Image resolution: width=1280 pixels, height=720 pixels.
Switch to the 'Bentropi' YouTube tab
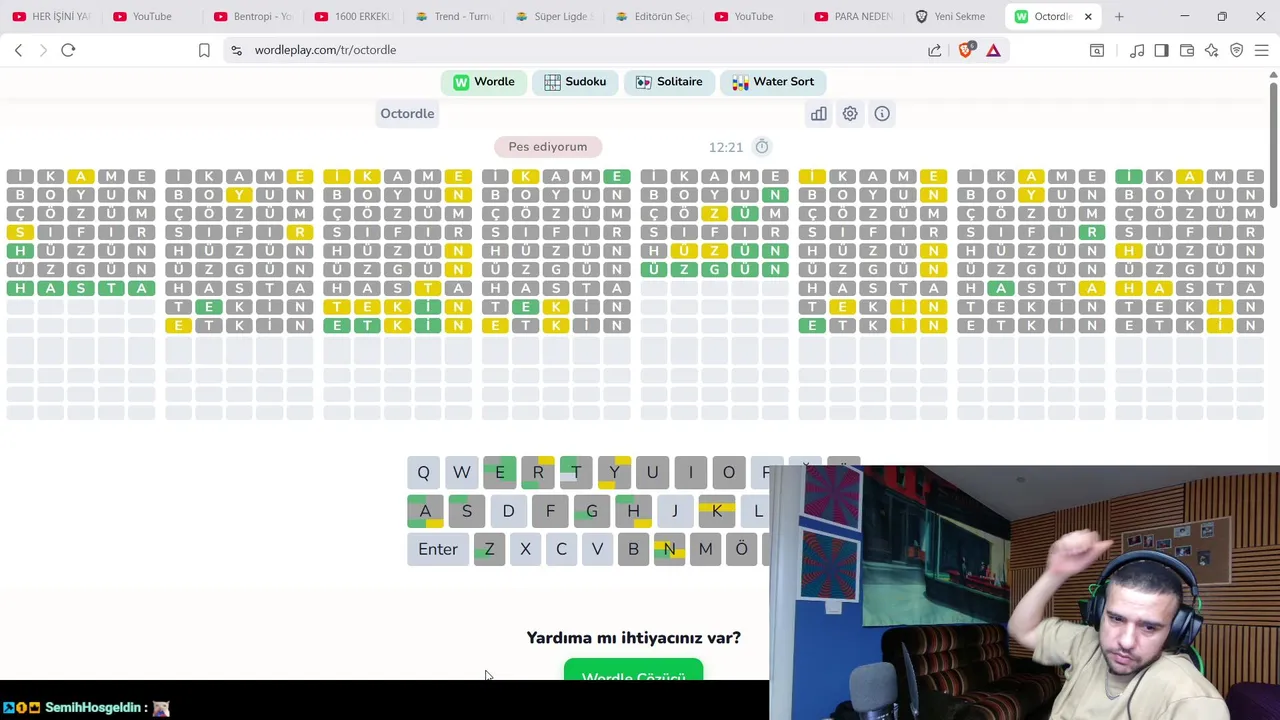click(252, 16)
